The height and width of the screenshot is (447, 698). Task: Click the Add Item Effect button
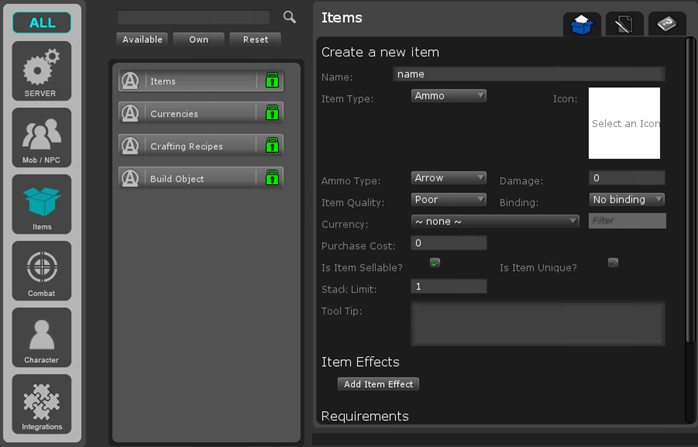tap(378, 384)
